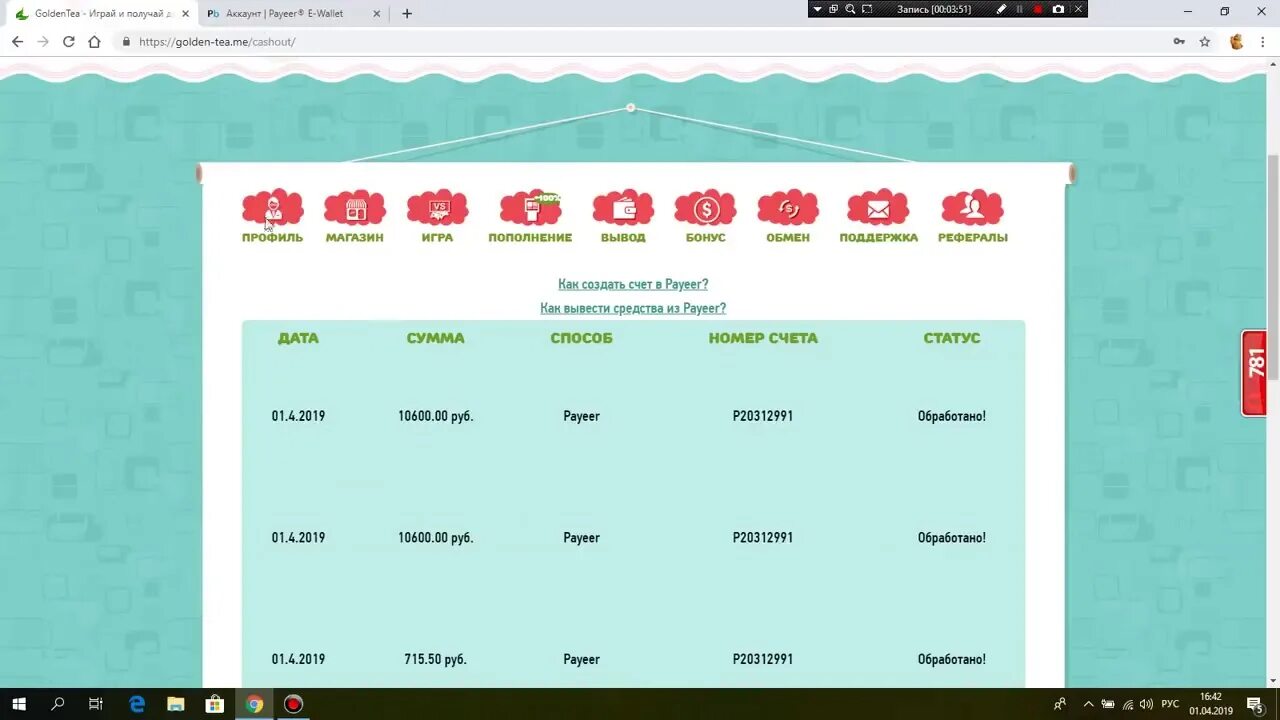The image size is (1280, 720).
Task: Click the Поддержка menu label
Action: [878, 238]
